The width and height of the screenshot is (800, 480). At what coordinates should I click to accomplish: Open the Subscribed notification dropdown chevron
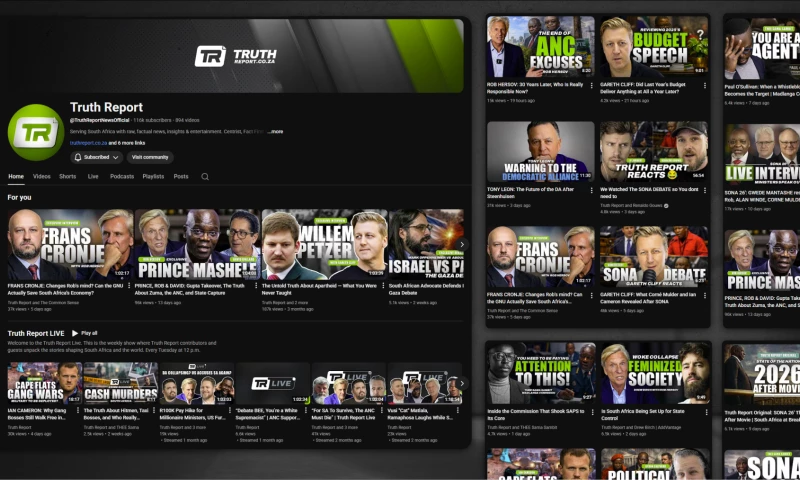(x=115, y=158)
